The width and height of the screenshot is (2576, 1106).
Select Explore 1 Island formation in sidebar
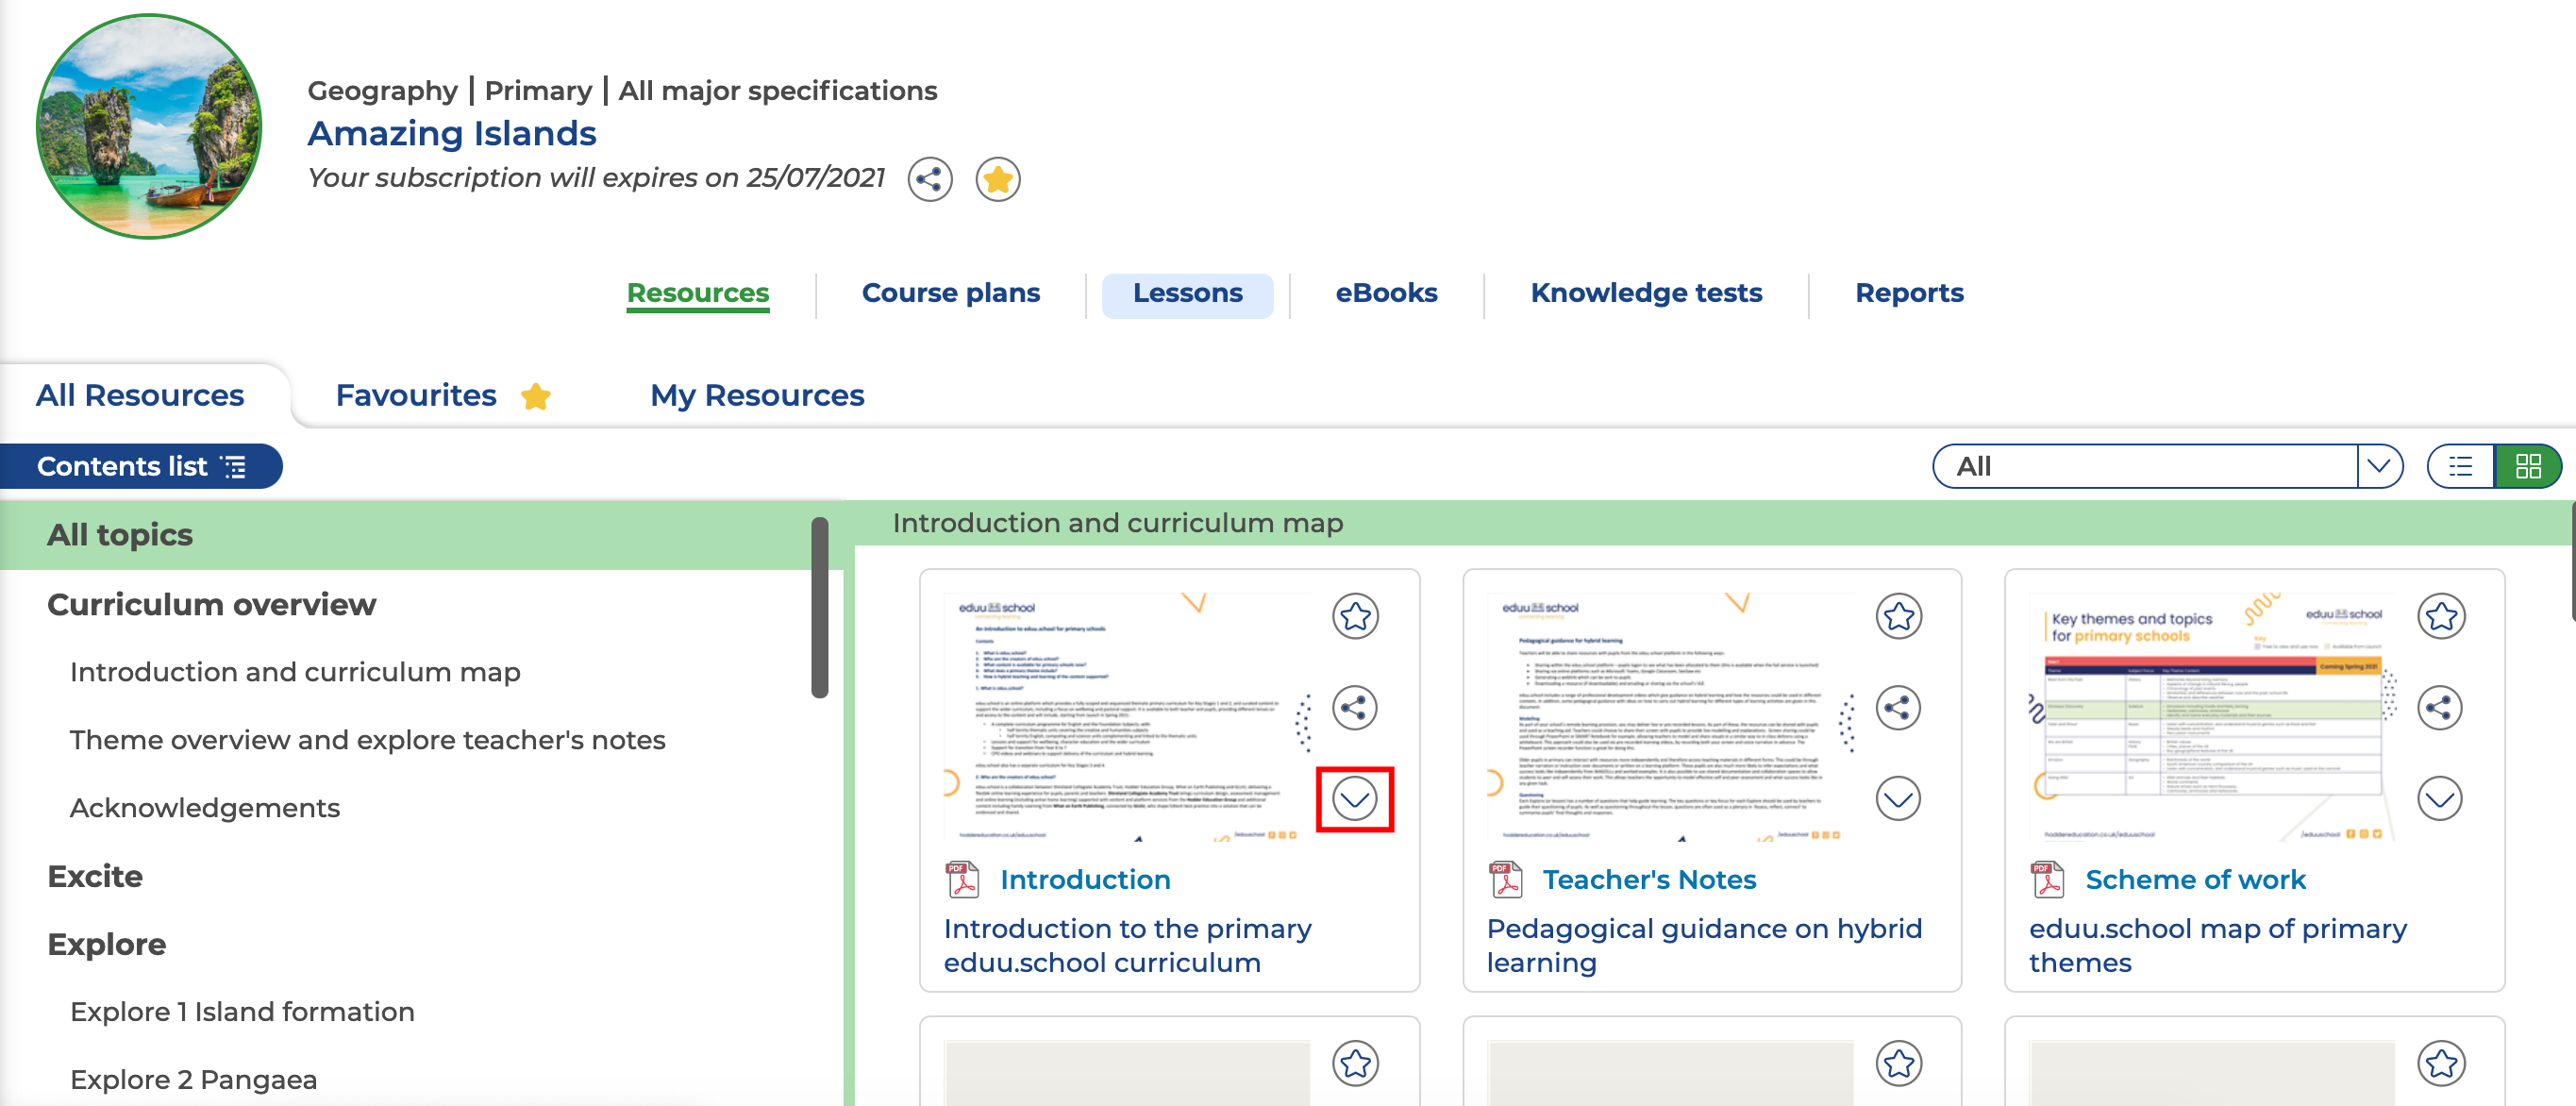pos(241,1011)
